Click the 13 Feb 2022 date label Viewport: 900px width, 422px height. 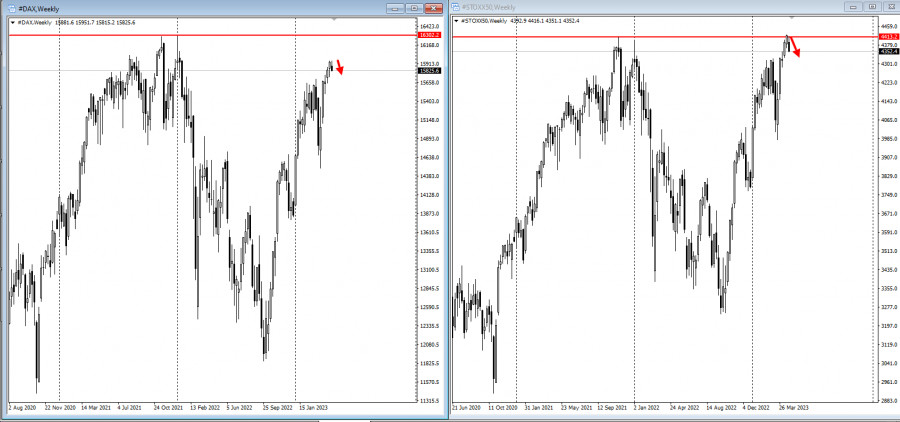(206, 407)
